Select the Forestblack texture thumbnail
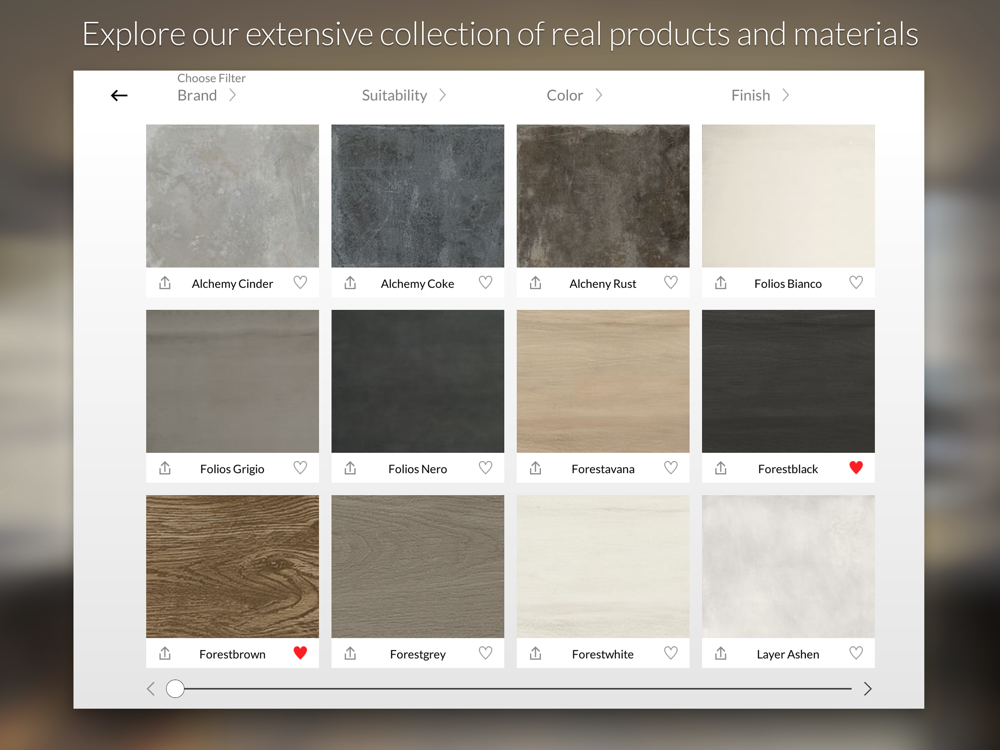 click(788, 381)
